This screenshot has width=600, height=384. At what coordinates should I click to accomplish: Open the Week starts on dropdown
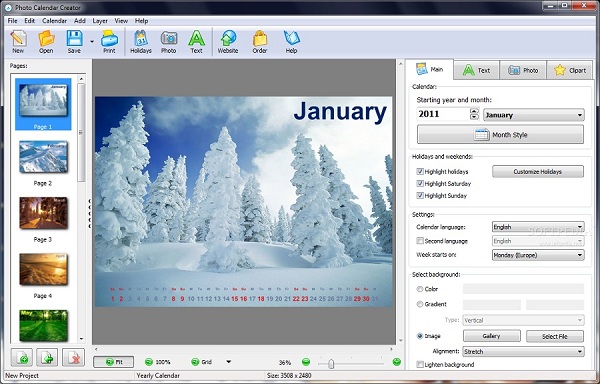tap(538, 255)
